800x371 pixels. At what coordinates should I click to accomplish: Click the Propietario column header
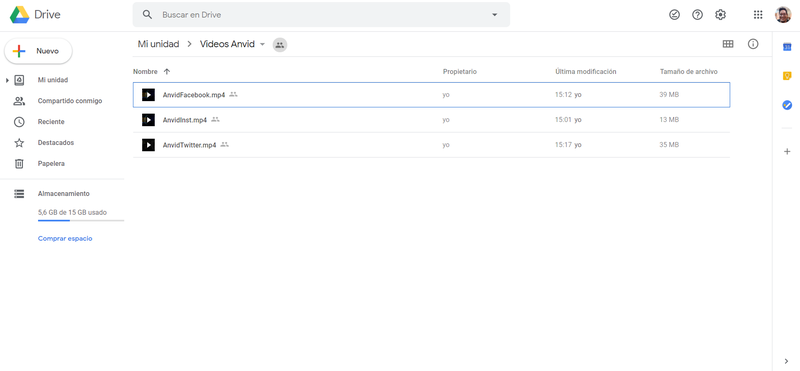pyautogui.click(x=460, y=72)
